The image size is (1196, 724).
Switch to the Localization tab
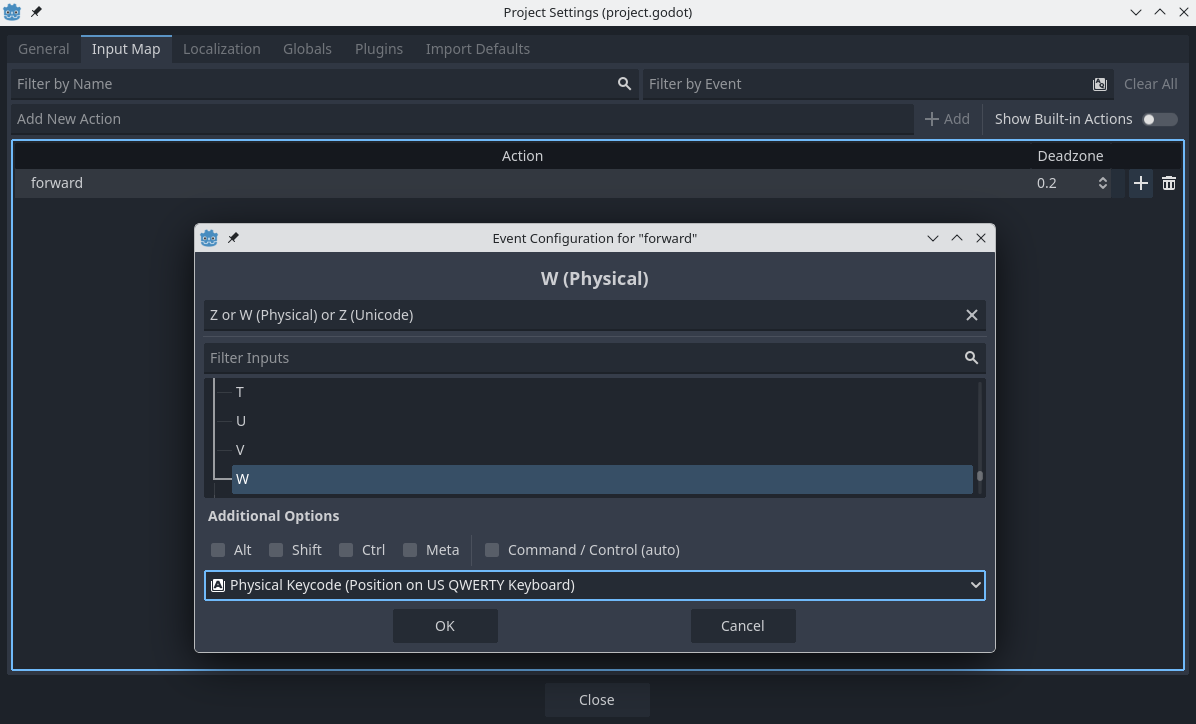221,49
